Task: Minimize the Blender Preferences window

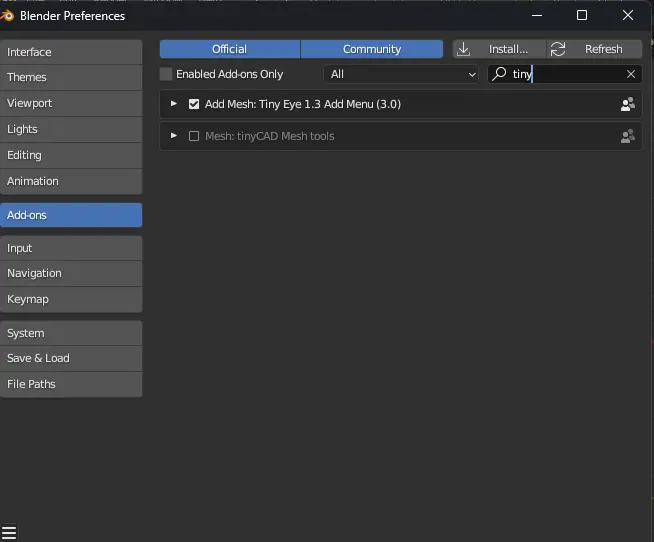Action: [537, 15]
